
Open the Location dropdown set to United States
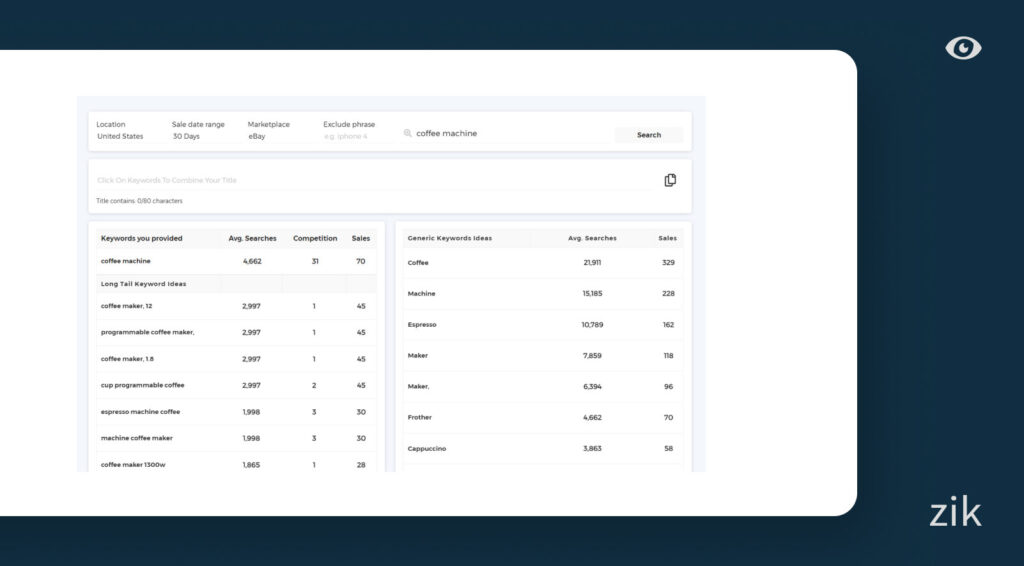coord(120,136)
